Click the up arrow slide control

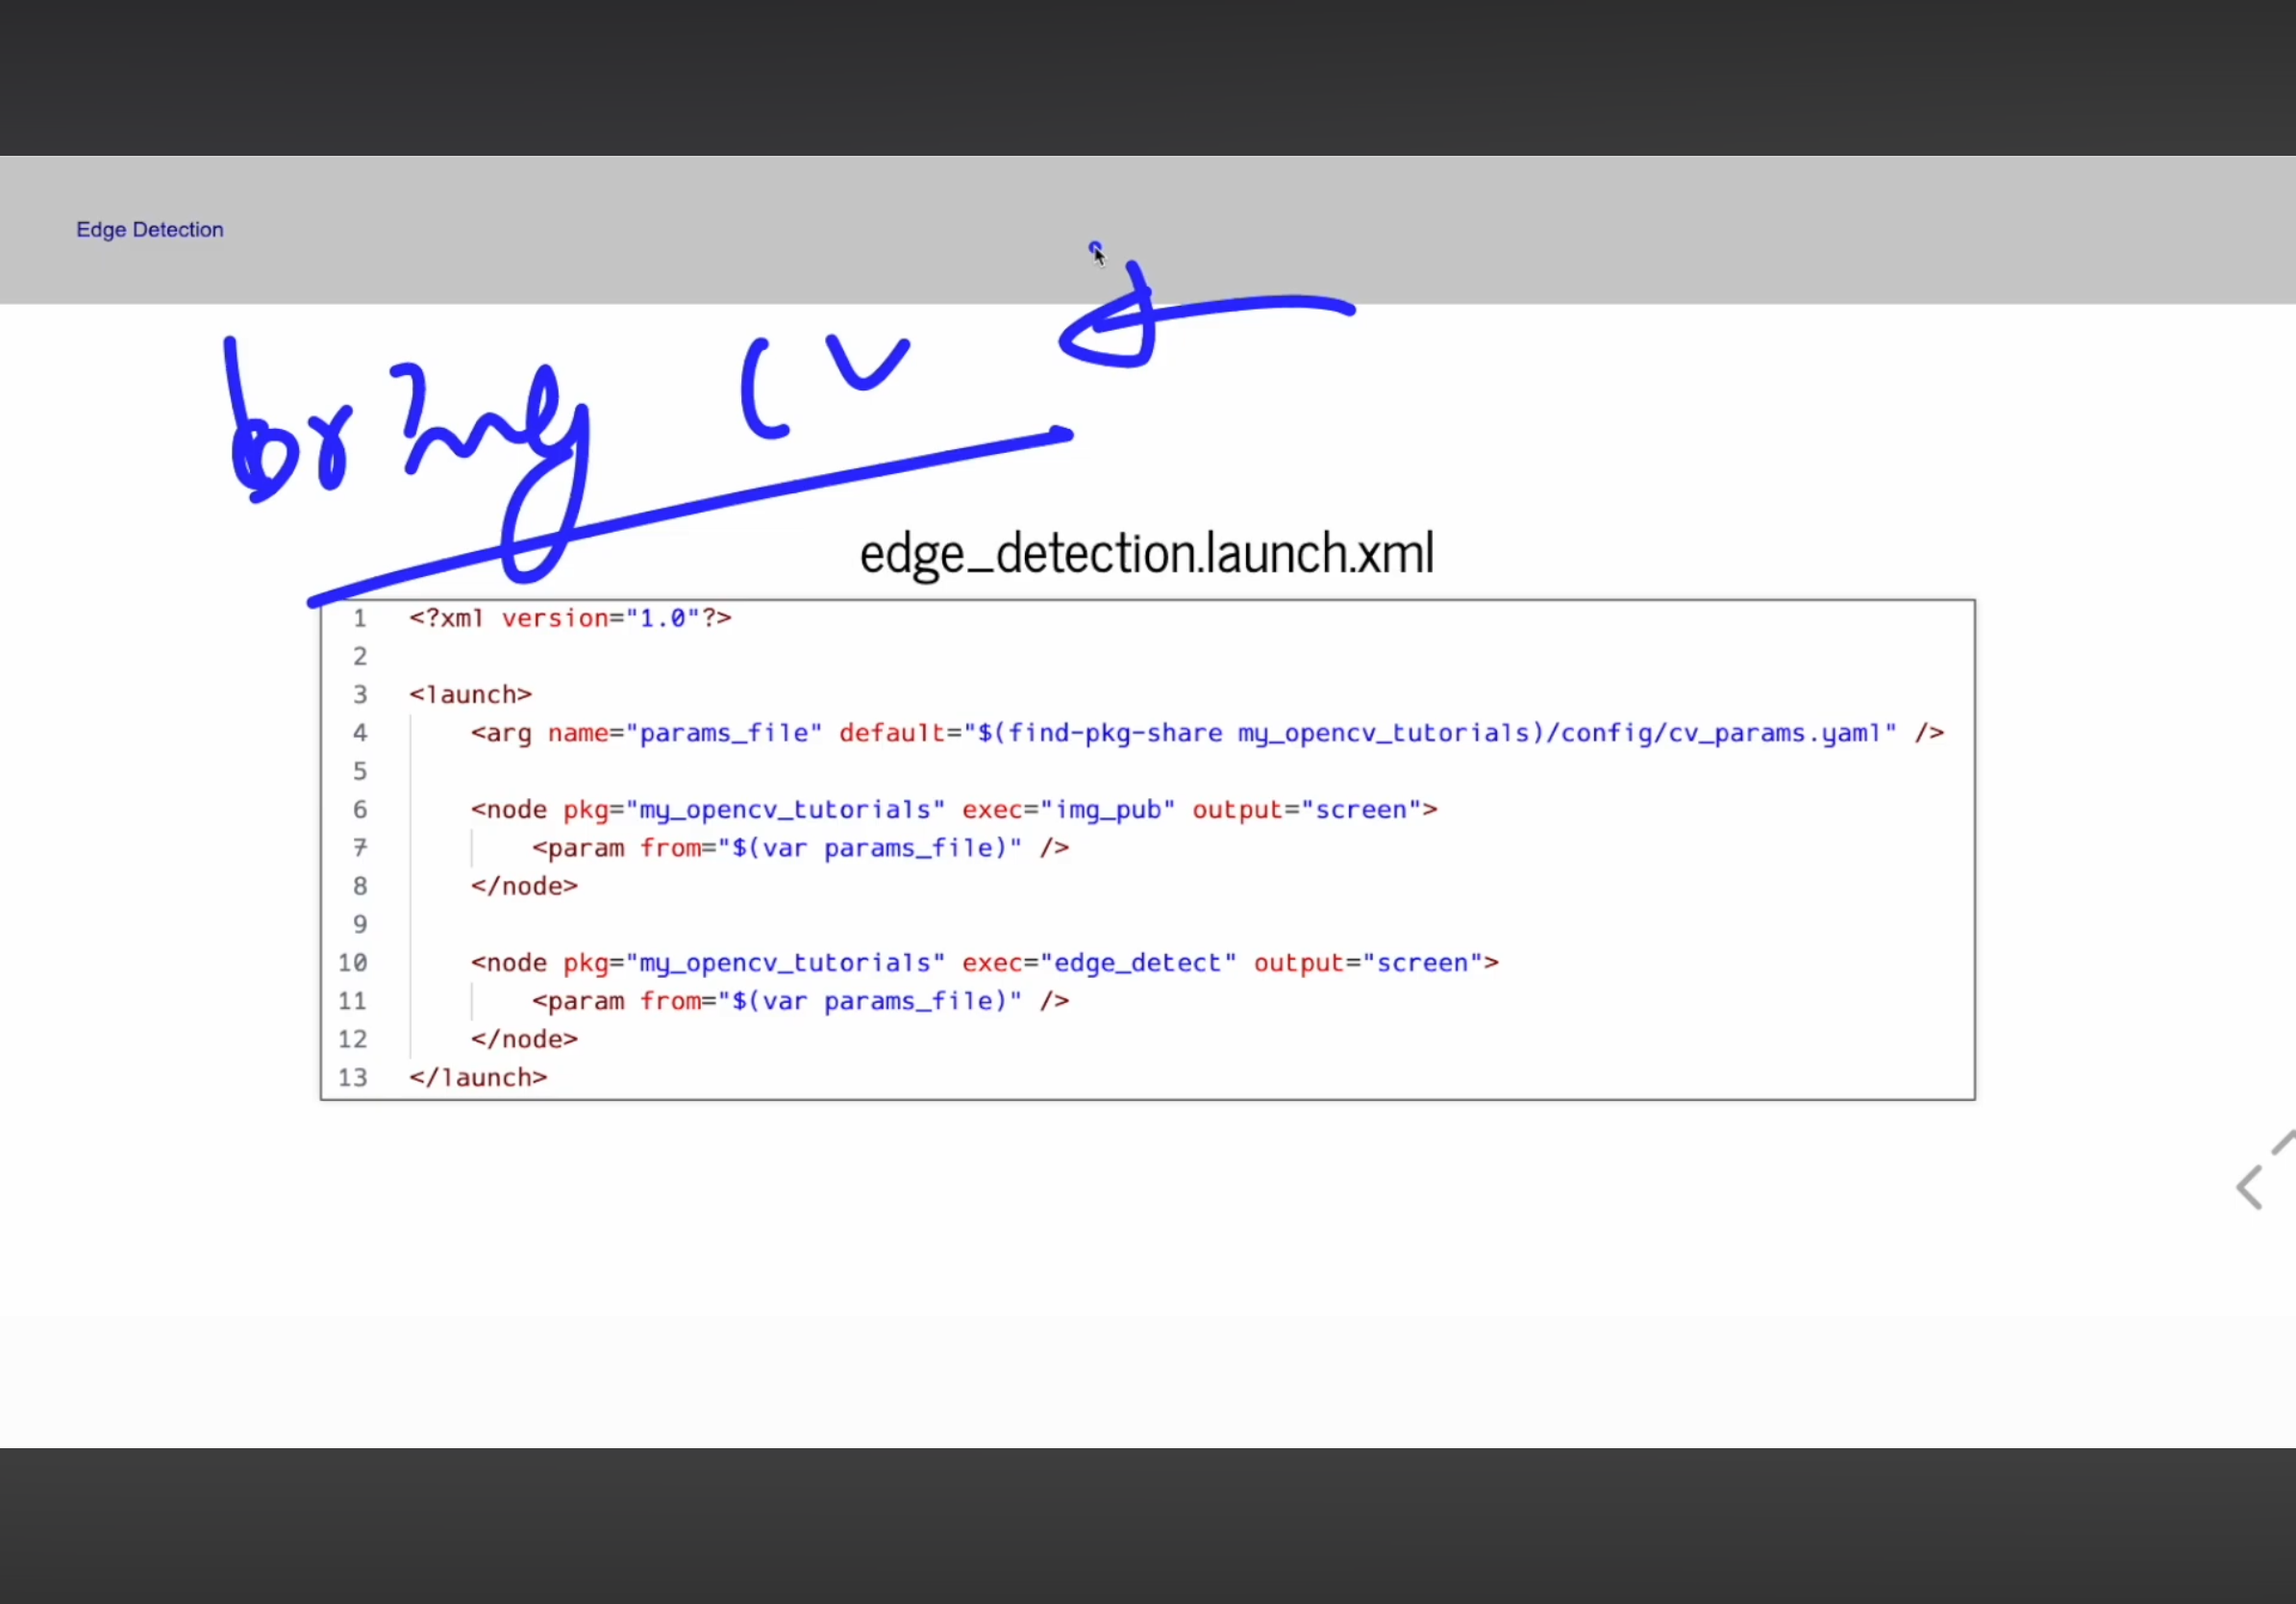pyautogui.click(x=2284, y=1142)
